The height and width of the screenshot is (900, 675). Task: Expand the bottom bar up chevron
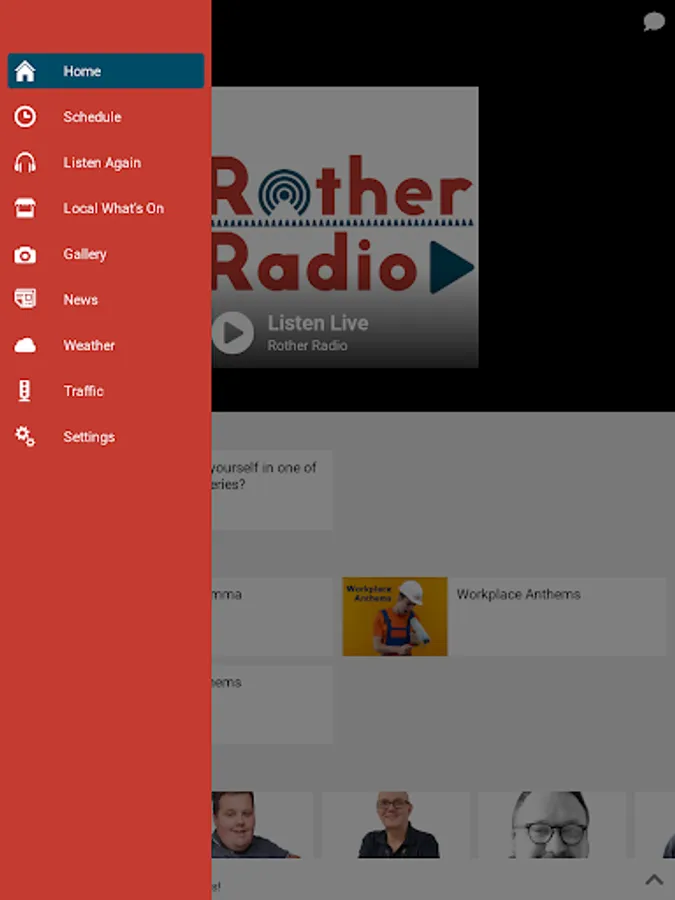(x=654, y=880)
